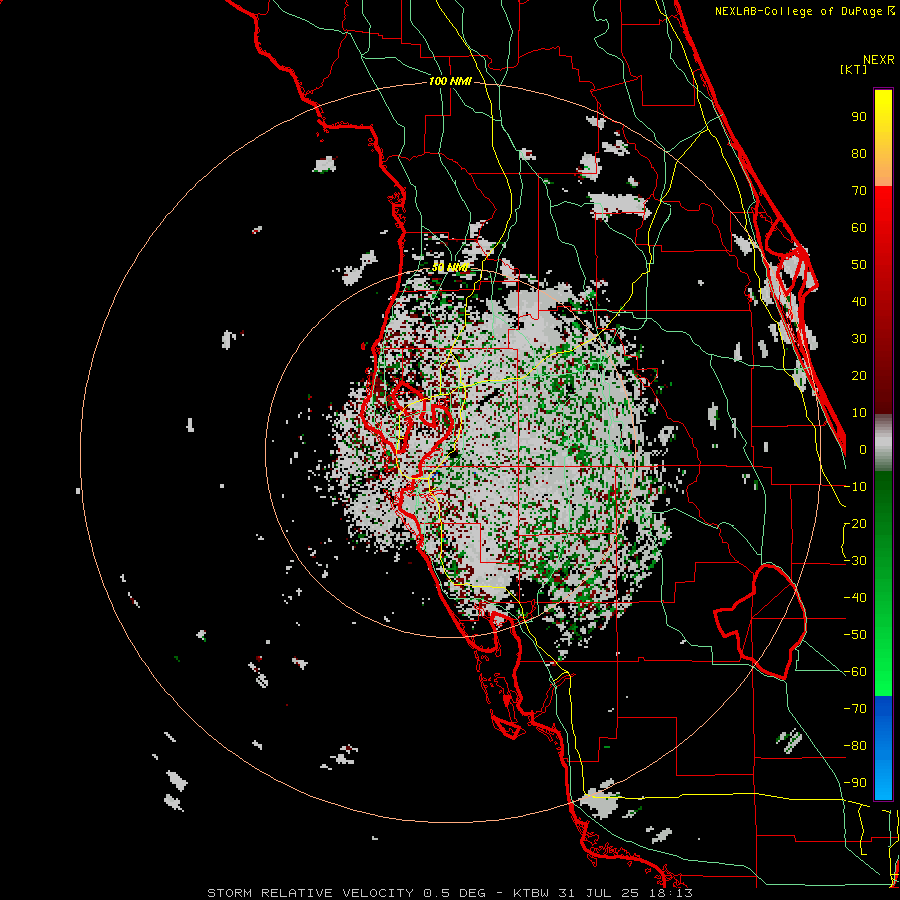Select the -60 value on velocity scale
Viewport: 900px width, 900px height.
click(x=855, y=672)
